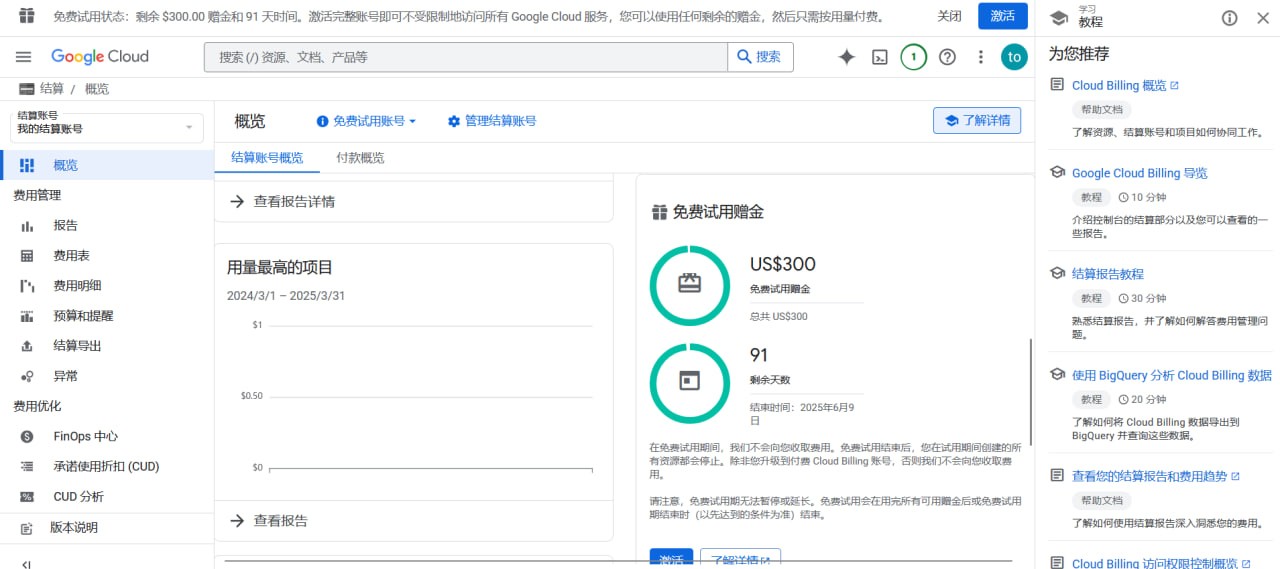Click the blue 激活 button in credits card
Viewport: 1280px width, 569px height.
pos(671,559)
